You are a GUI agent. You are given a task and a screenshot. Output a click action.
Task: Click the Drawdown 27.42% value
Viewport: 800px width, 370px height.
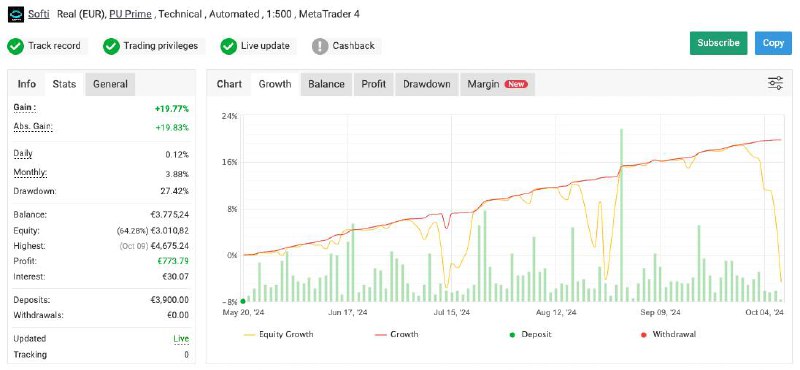174,191
